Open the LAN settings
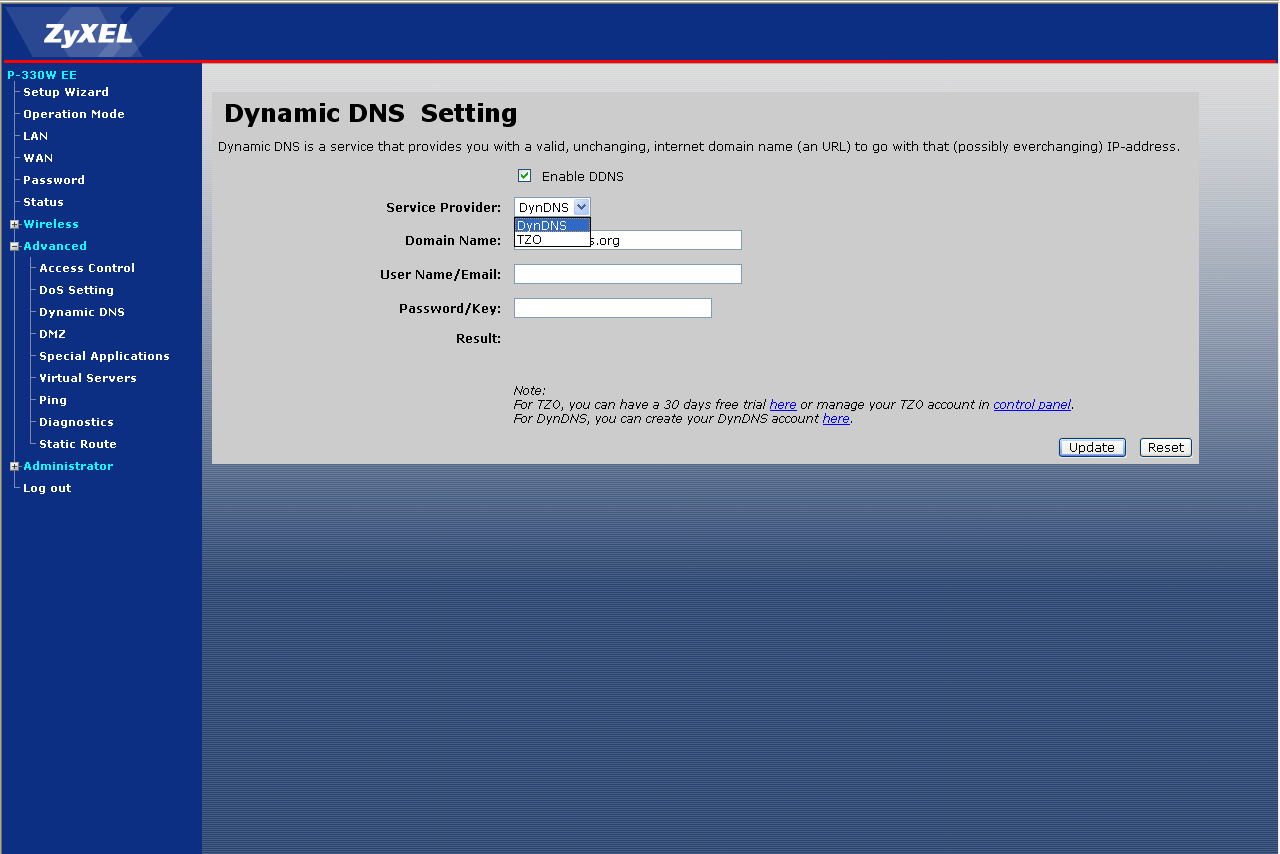Image resolution: width=1280 pixels, height=854 pixels. 36,136
